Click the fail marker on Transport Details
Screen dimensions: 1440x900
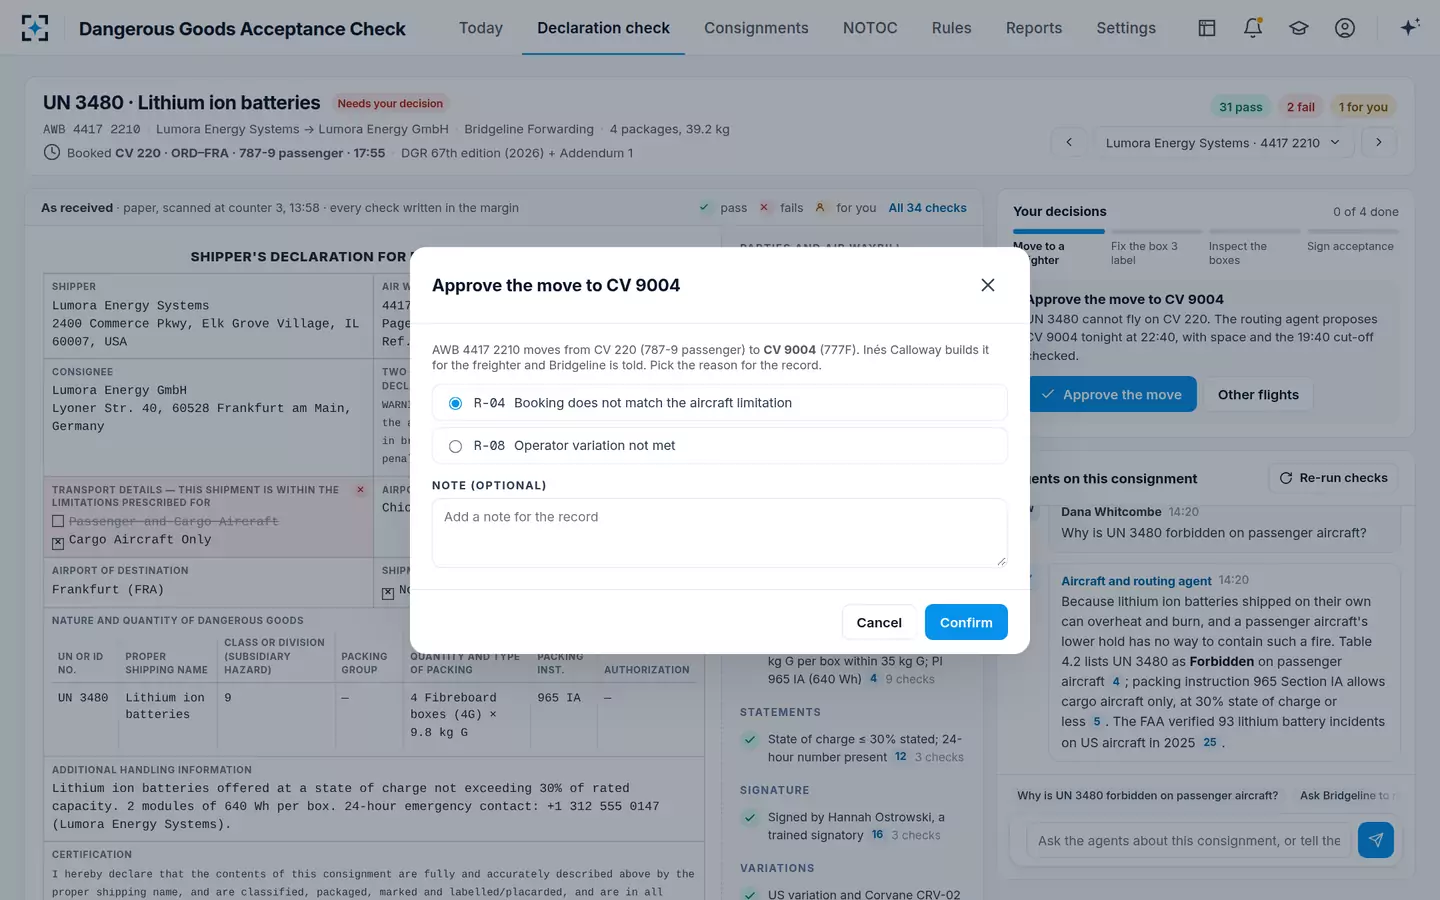point(360,490)
